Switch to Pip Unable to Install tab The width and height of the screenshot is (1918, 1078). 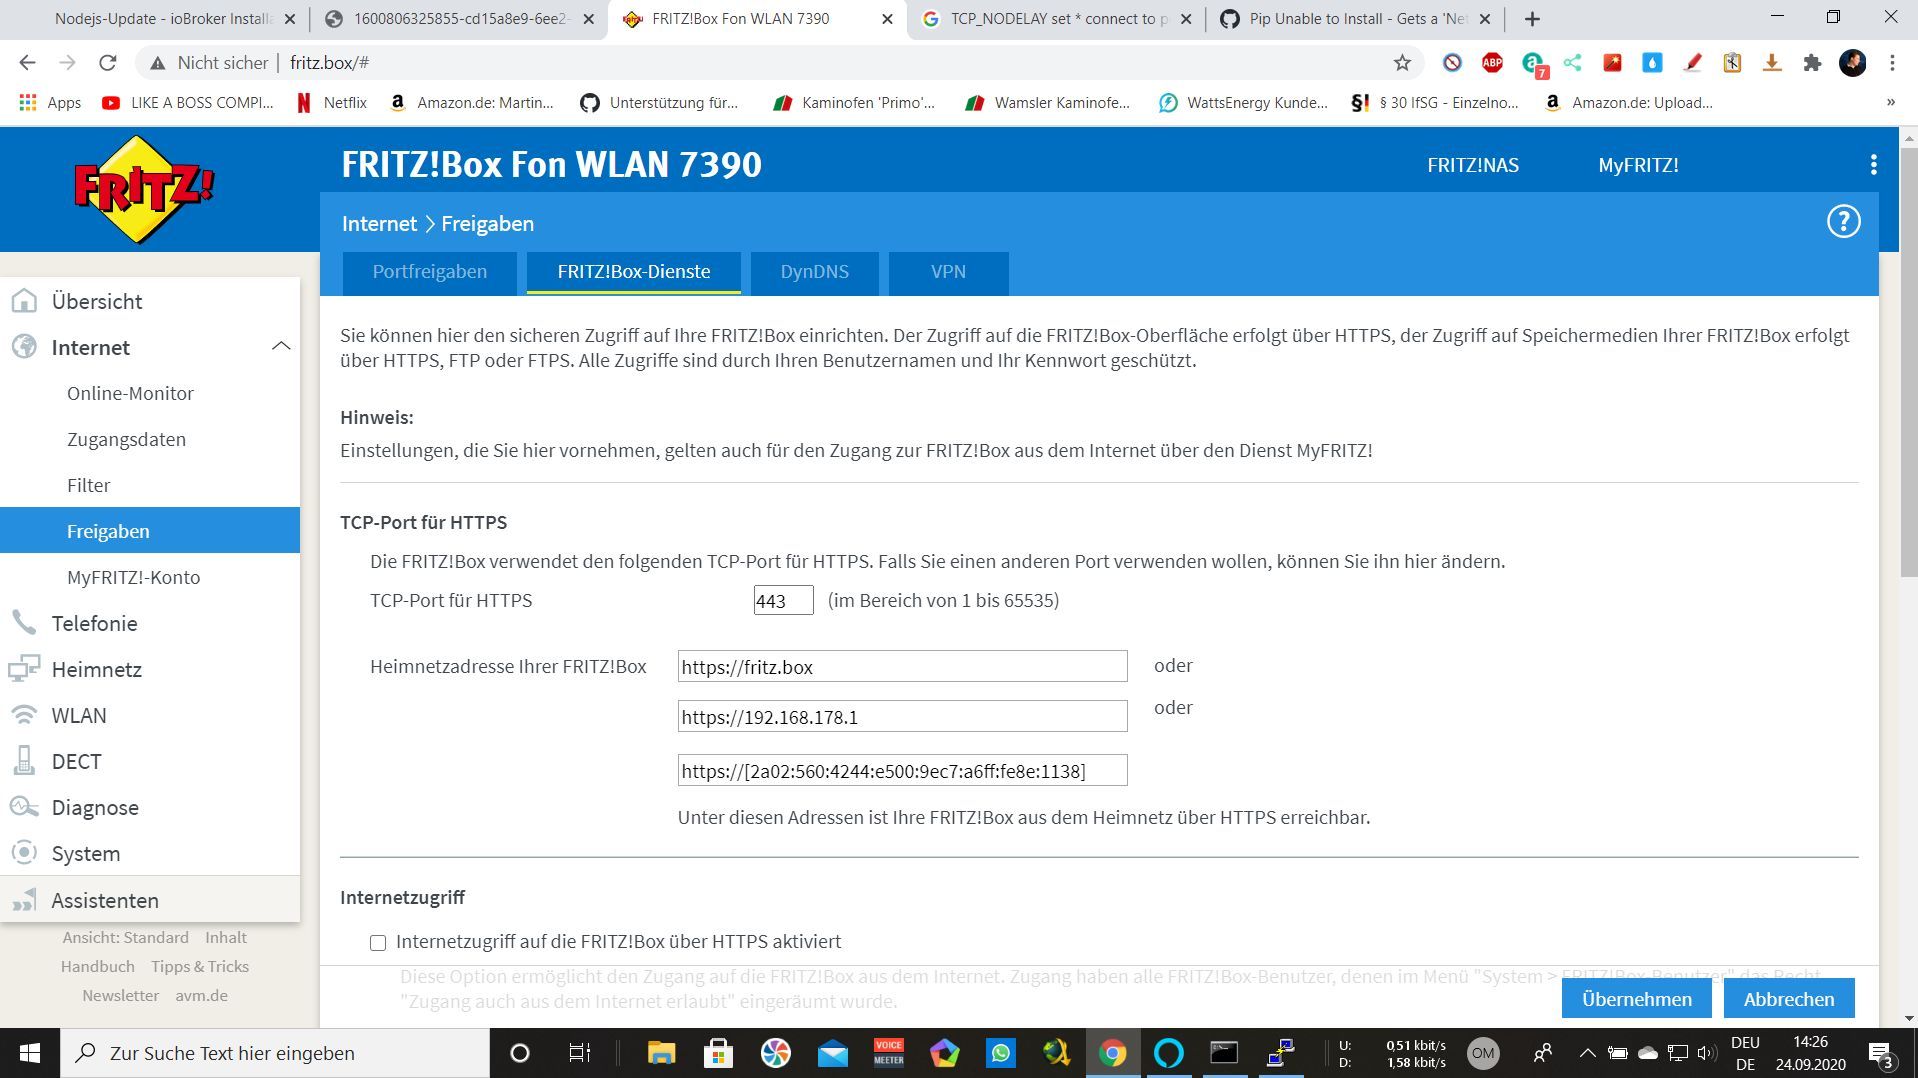tap(1356, 19)
